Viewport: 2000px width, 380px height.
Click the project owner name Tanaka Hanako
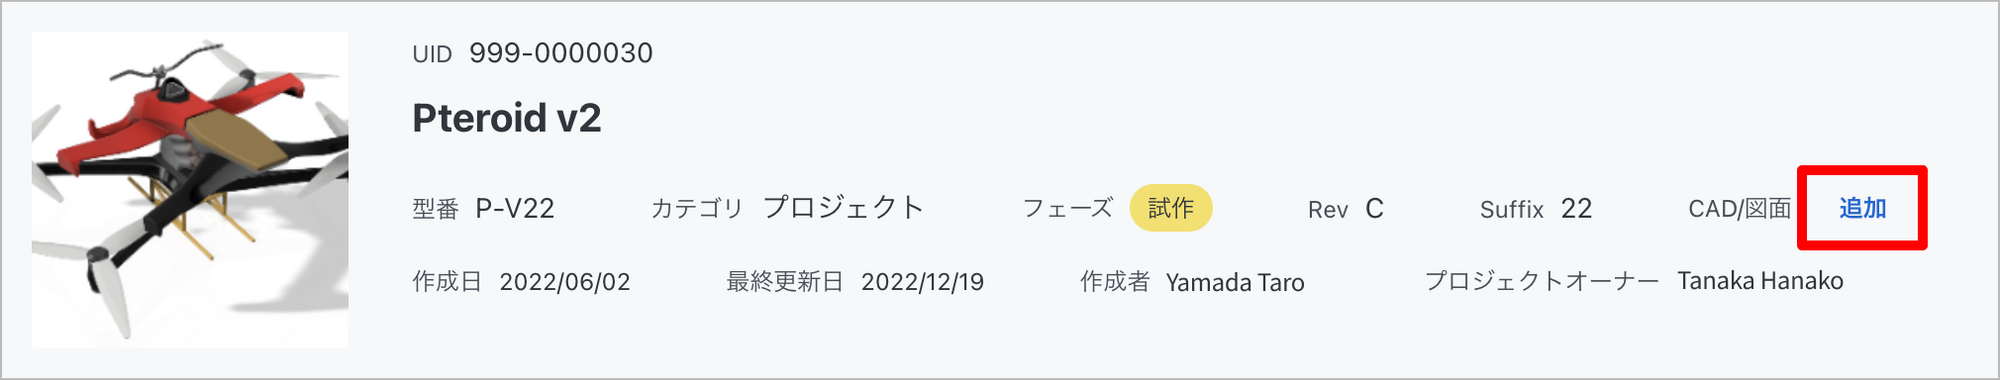[1760, 281]
